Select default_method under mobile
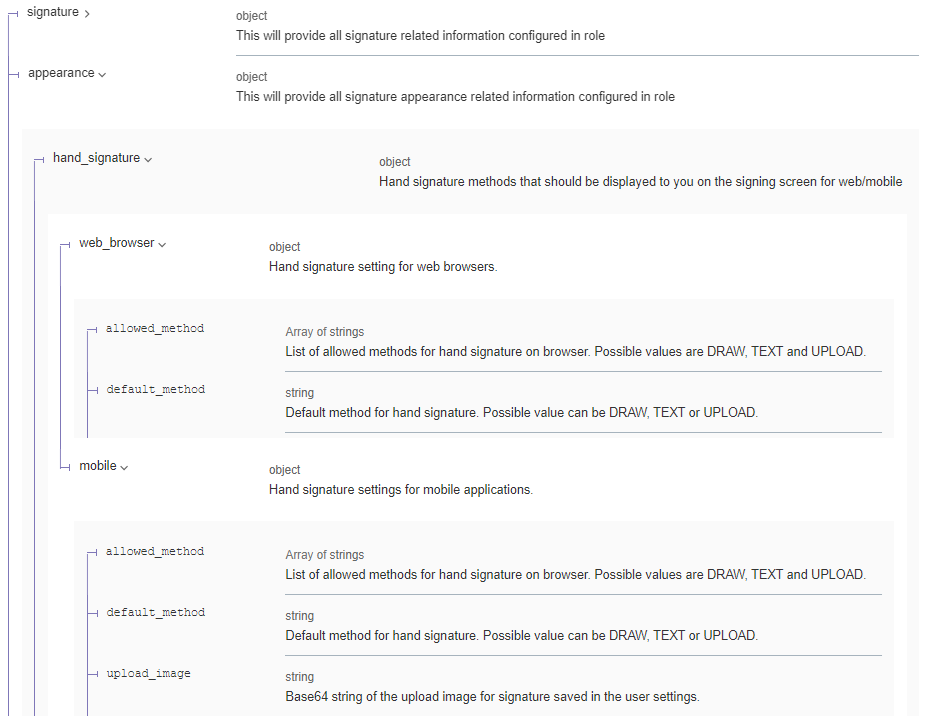Screen dimensions: 928x725 (x=156, y=612)
